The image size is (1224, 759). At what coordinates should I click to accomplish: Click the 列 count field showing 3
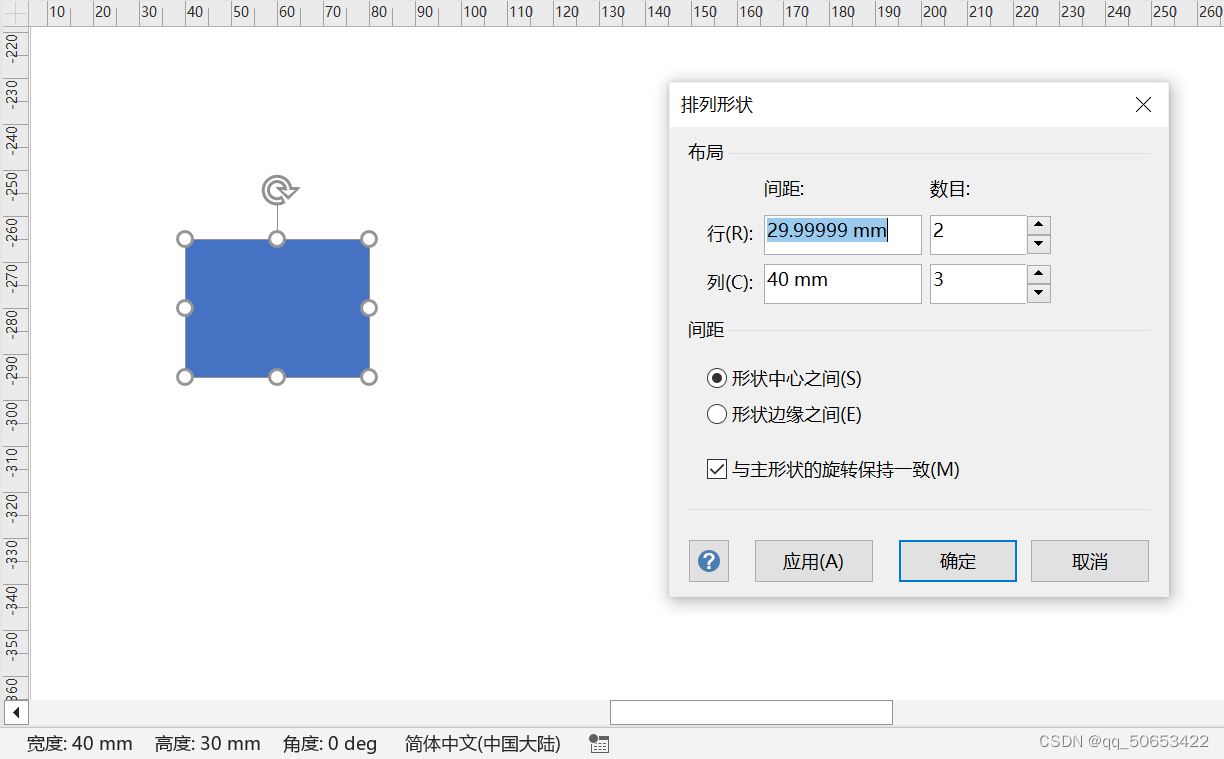tap(978, 284)
